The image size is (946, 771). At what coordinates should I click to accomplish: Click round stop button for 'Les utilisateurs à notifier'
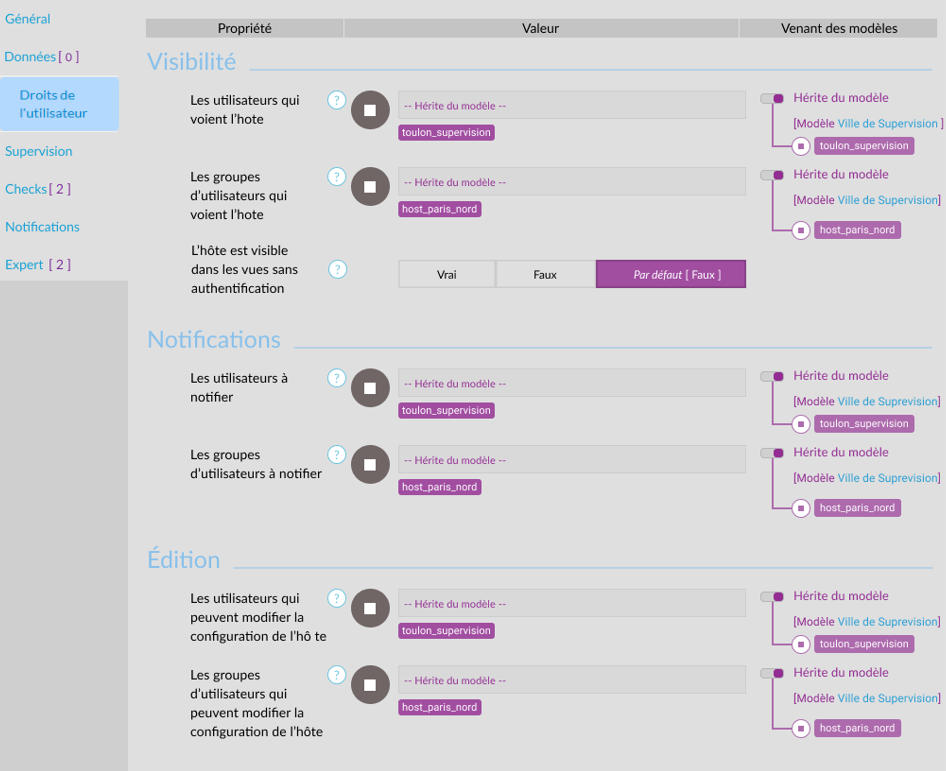tap(370, 388)
